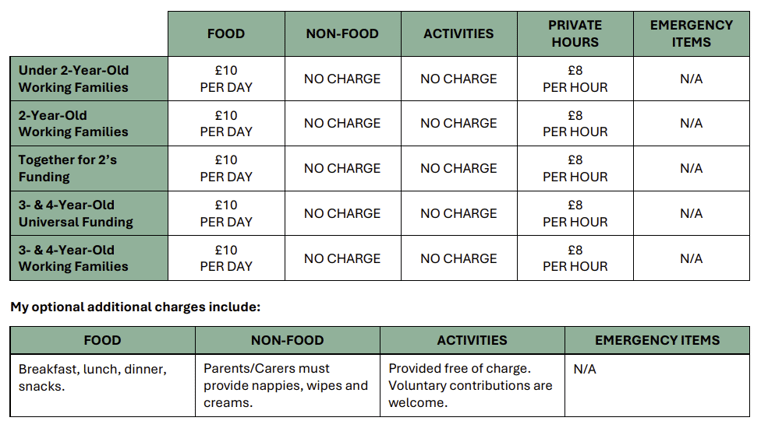Select £8 per hour cell in Together for 2's row
The image size is (768, 428).
click(x=575, y=168)
